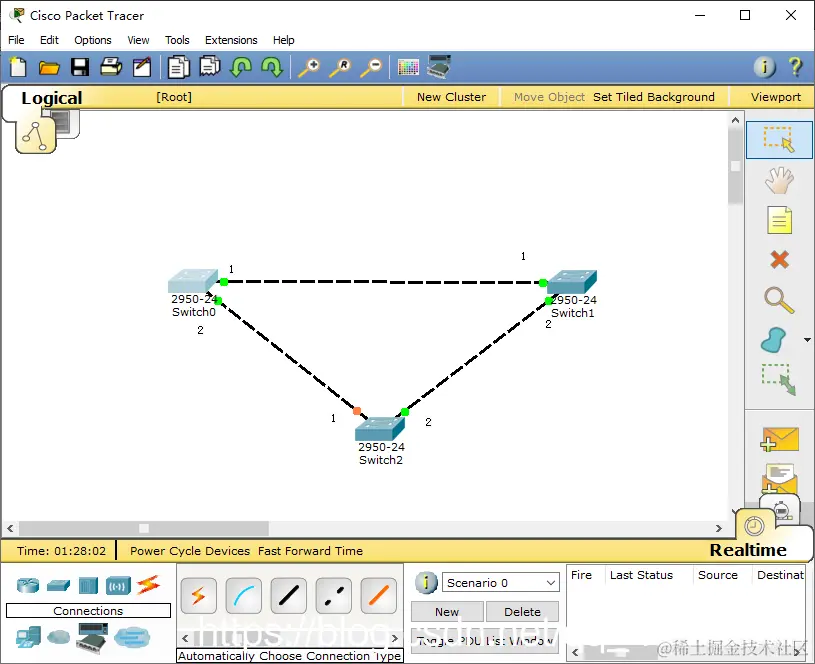Select Routers device category icon
Viewport: 815px width, 664px height.
tap(28, 585)
